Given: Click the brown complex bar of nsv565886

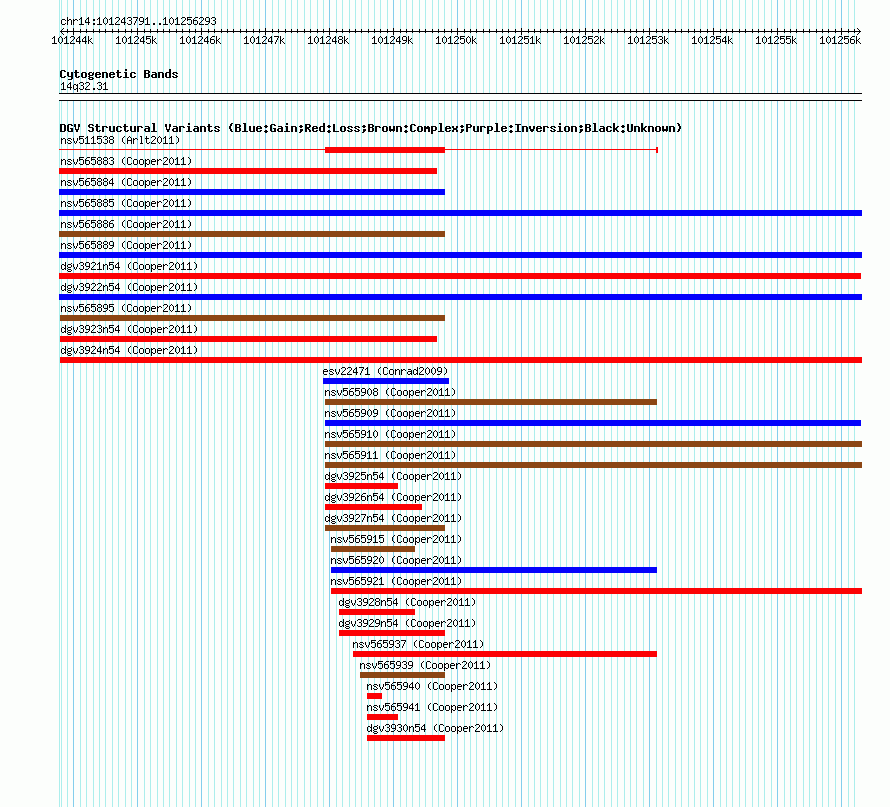Looking at the screenshot, I should click(x=252, y=234).
